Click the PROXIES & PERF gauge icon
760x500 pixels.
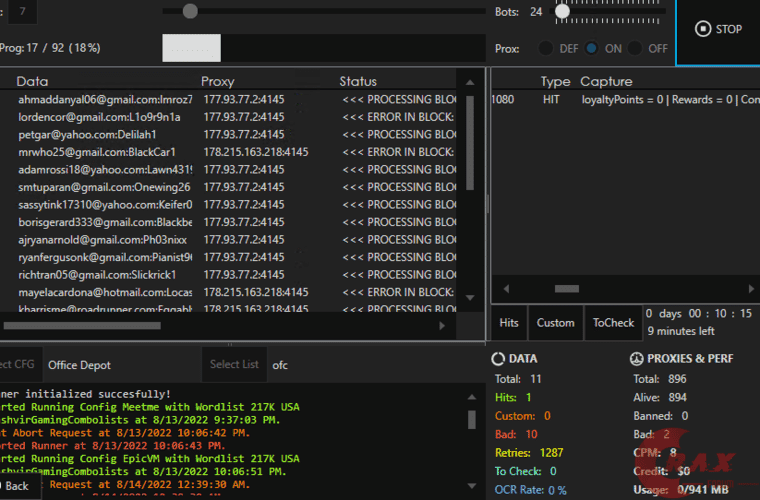(x=637, y=358)
